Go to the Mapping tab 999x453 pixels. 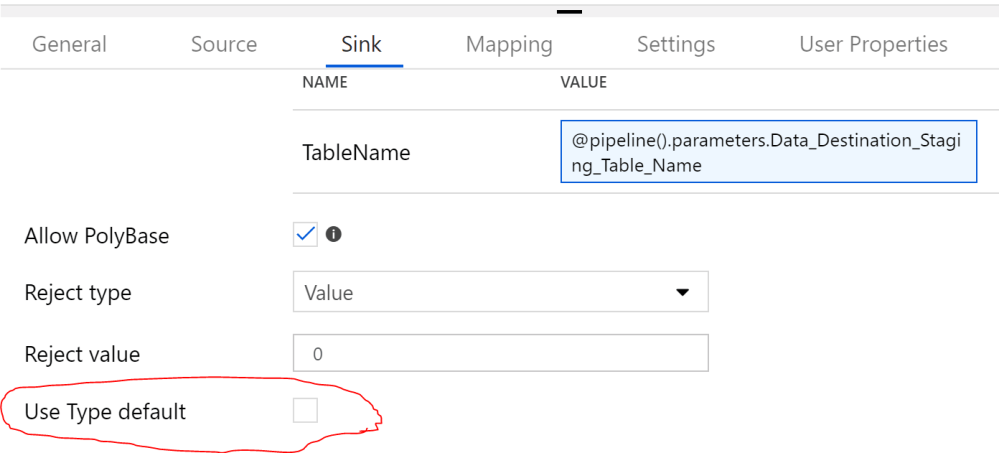click(x=509, y=44)
